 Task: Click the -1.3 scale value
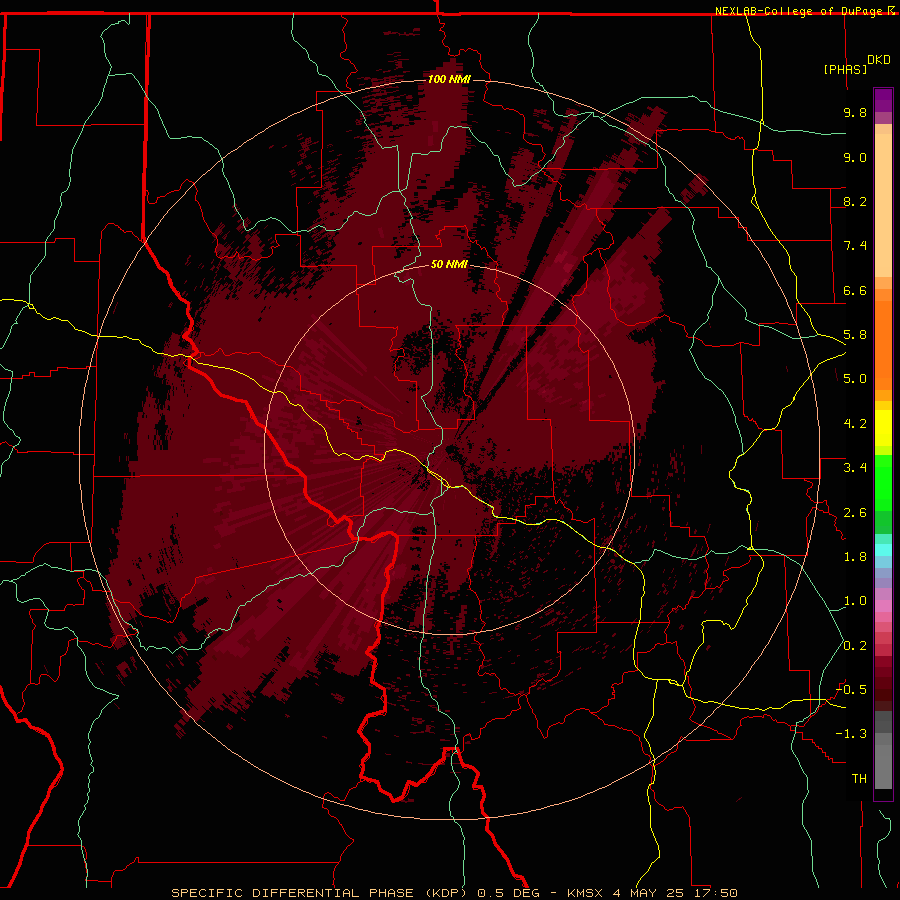pos(851,734)
